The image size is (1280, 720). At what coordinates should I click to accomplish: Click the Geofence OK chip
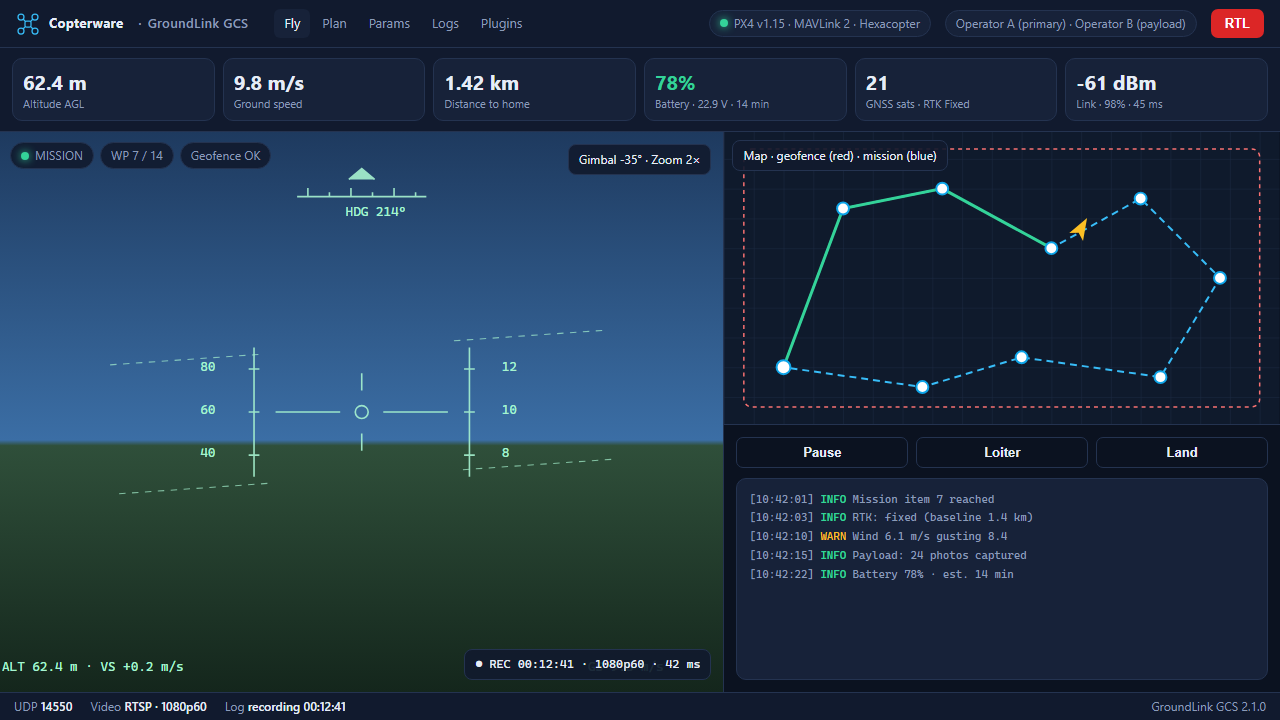coord(225,156)
